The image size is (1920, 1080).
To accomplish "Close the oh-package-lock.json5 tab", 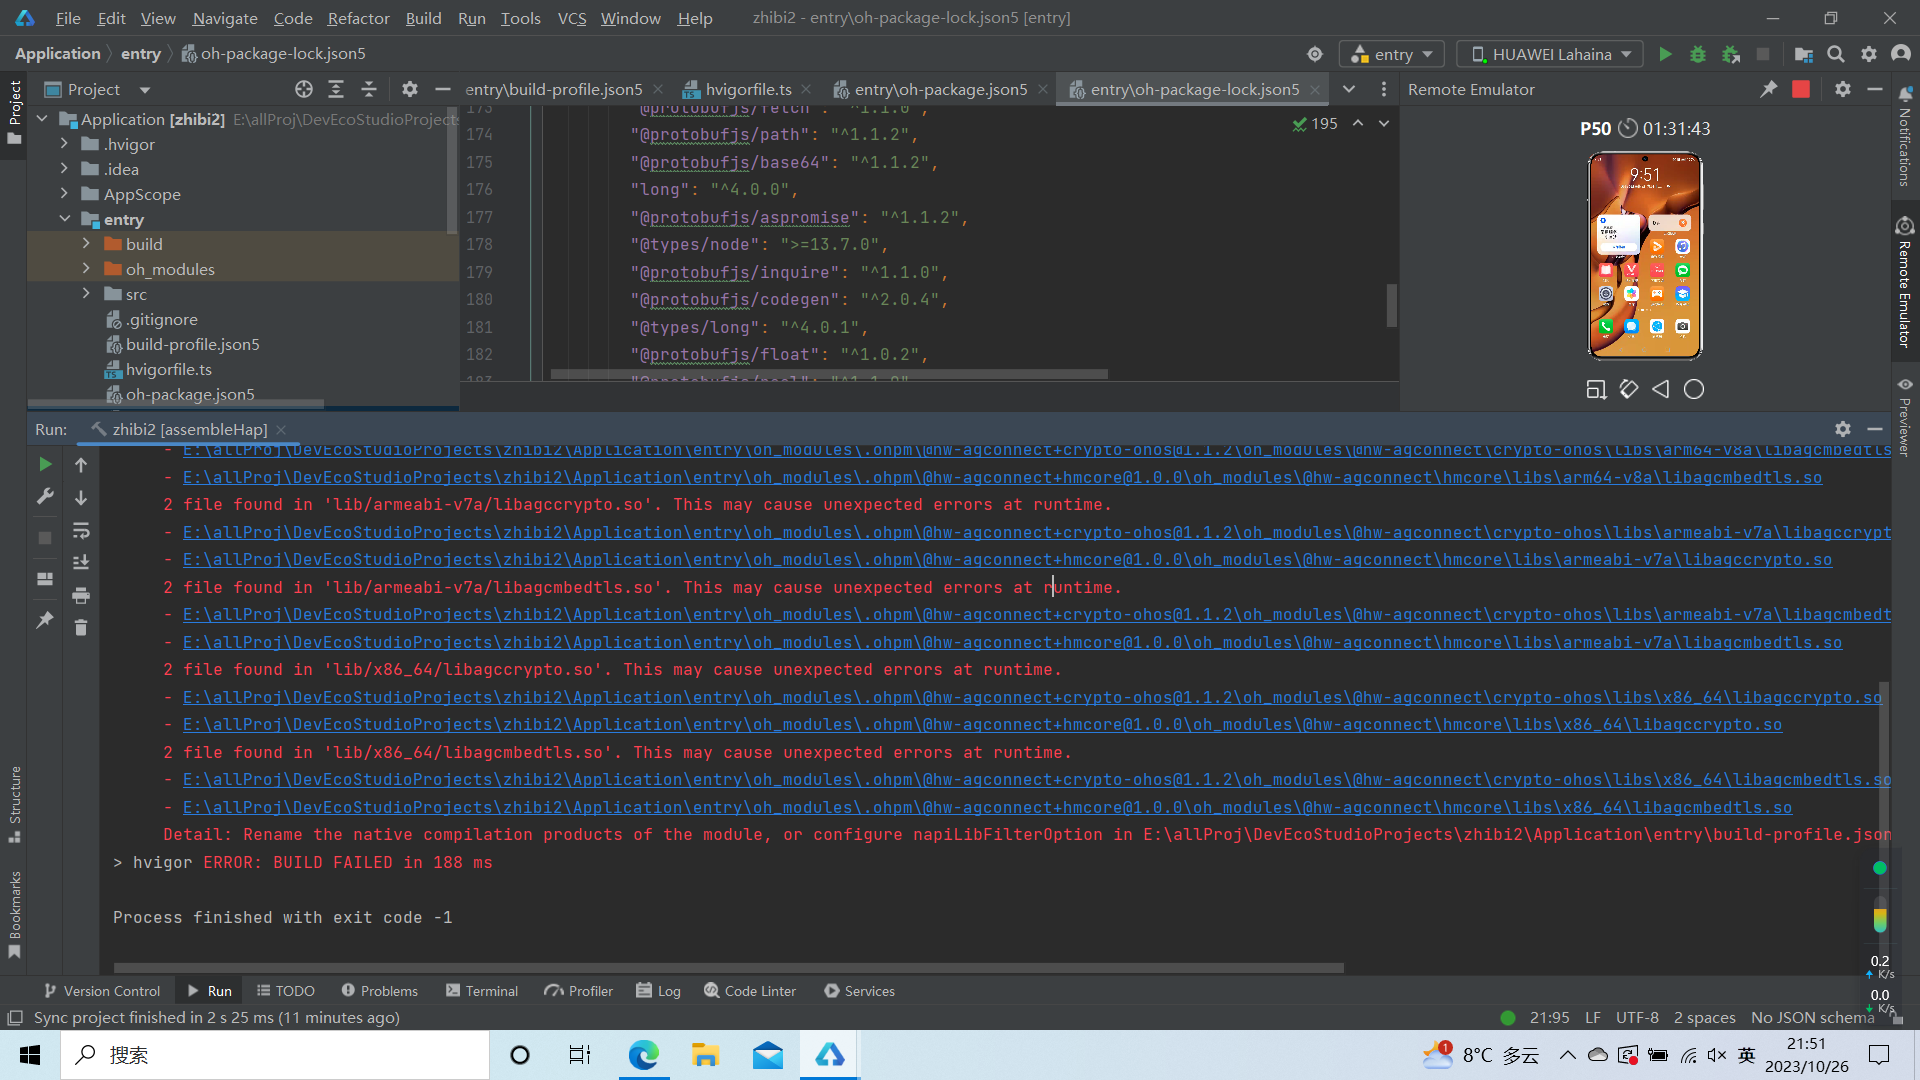I will (1315, 90).
